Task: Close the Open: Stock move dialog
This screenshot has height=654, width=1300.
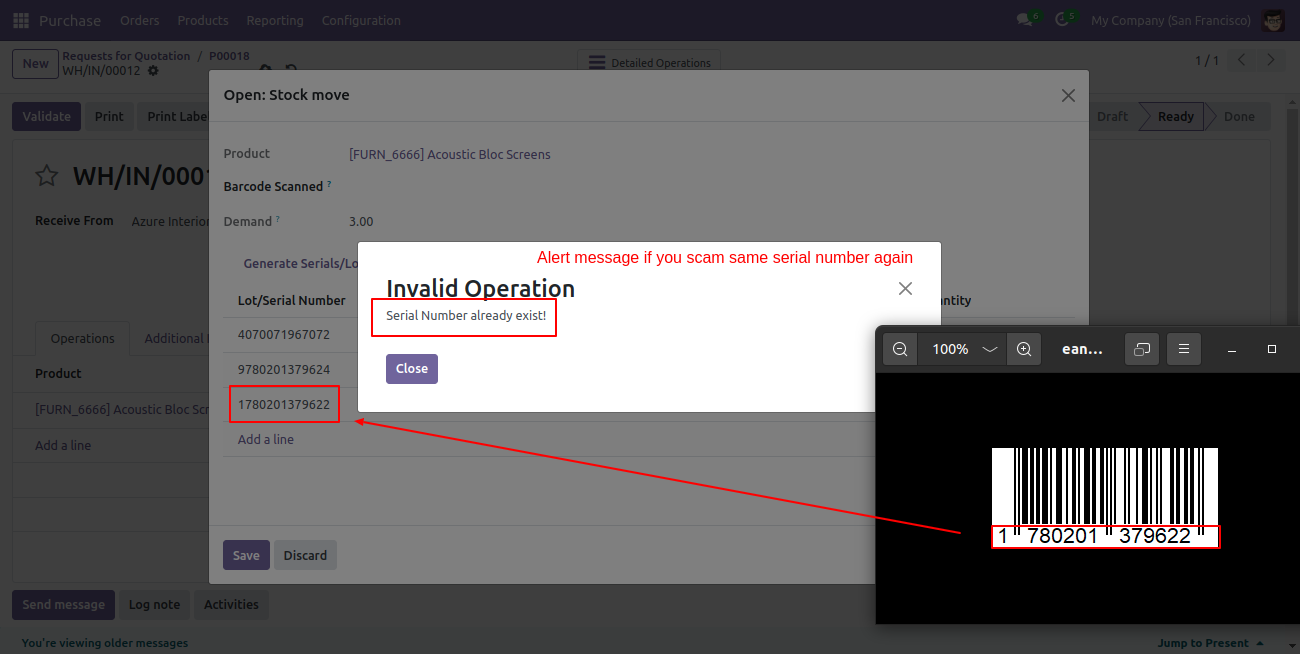Action: (1068, 96)
